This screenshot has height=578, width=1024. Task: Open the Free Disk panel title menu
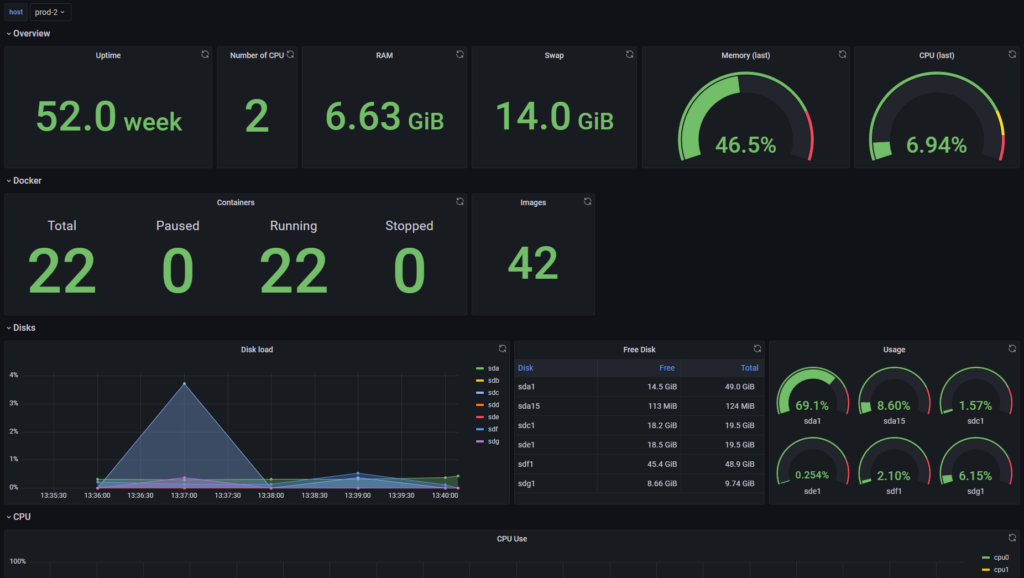(639, 349)
